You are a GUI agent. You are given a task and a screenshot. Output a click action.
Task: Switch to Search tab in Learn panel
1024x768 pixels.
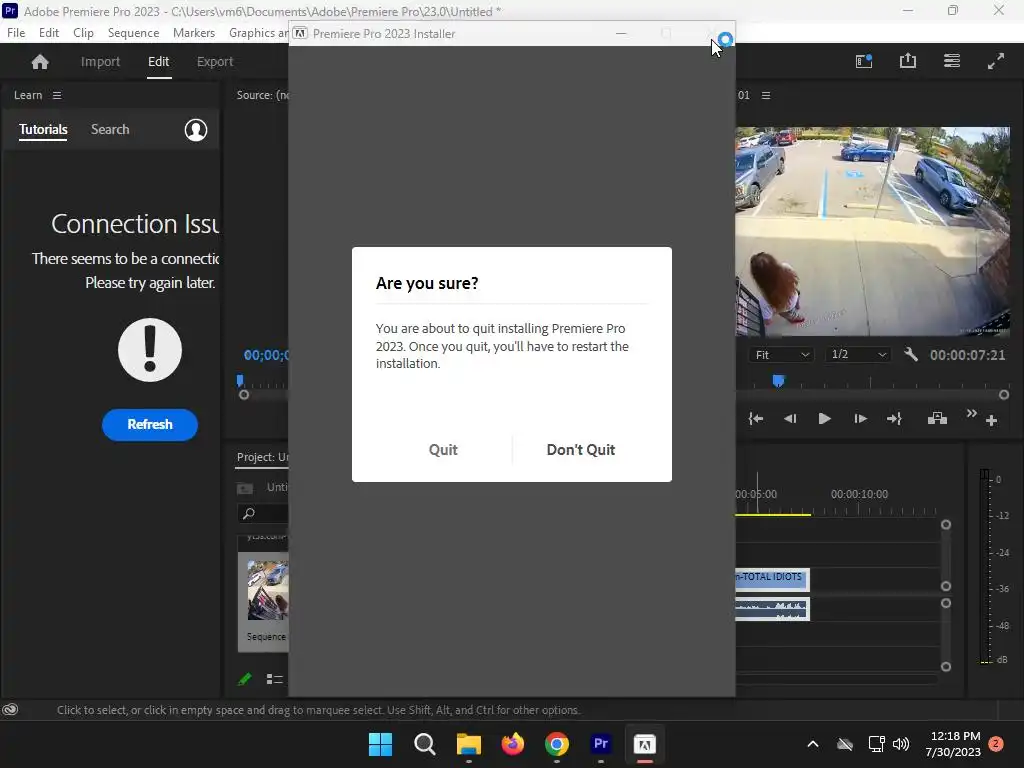(x=110, y=129)
